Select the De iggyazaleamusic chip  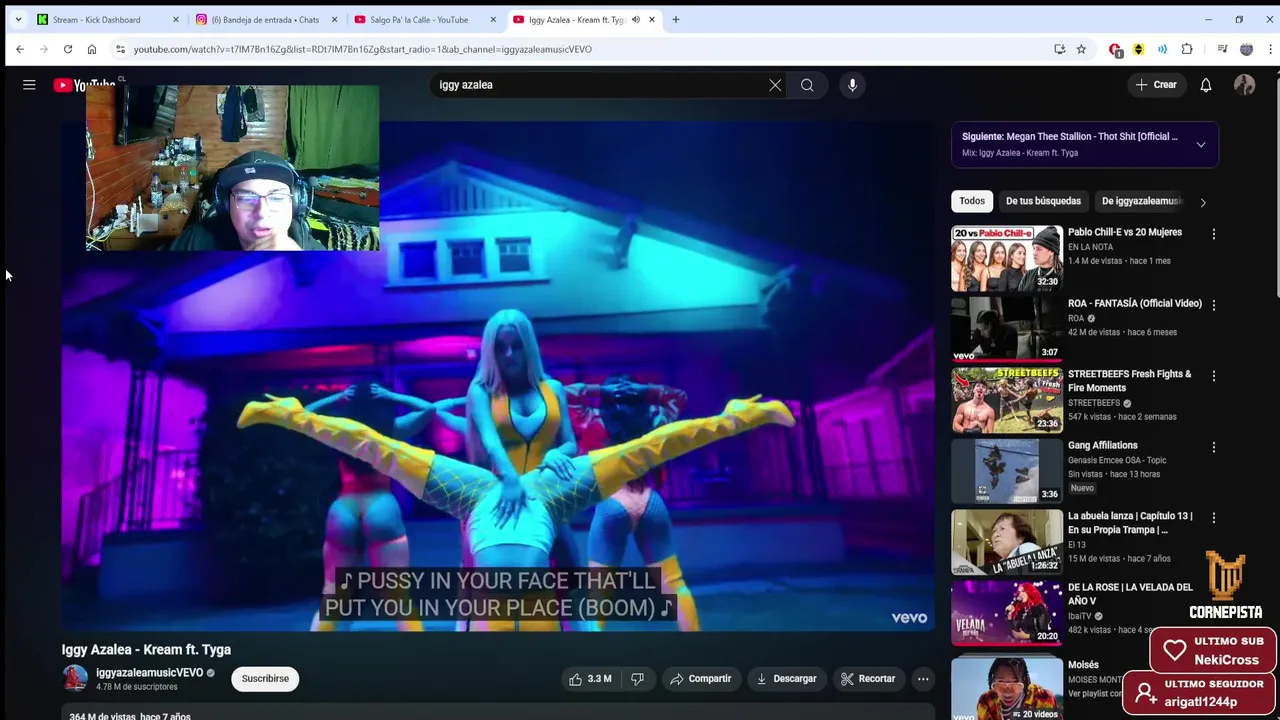point(1141,201)
